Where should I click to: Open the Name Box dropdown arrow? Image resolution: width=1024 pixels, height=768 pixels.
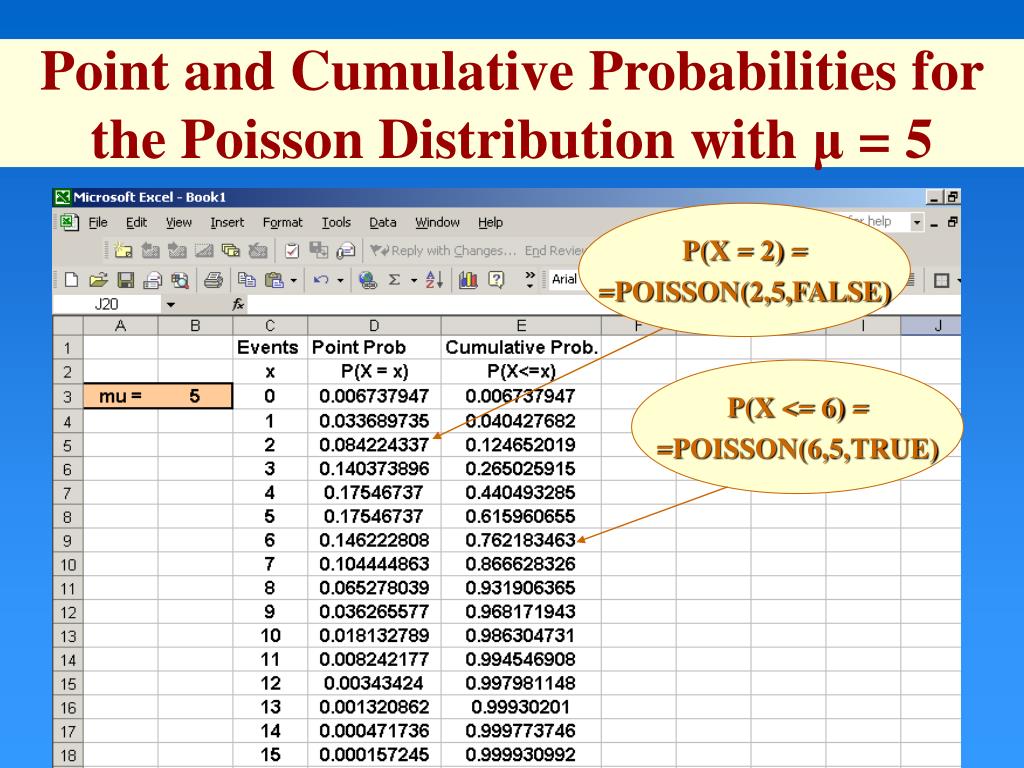point(170,304)
